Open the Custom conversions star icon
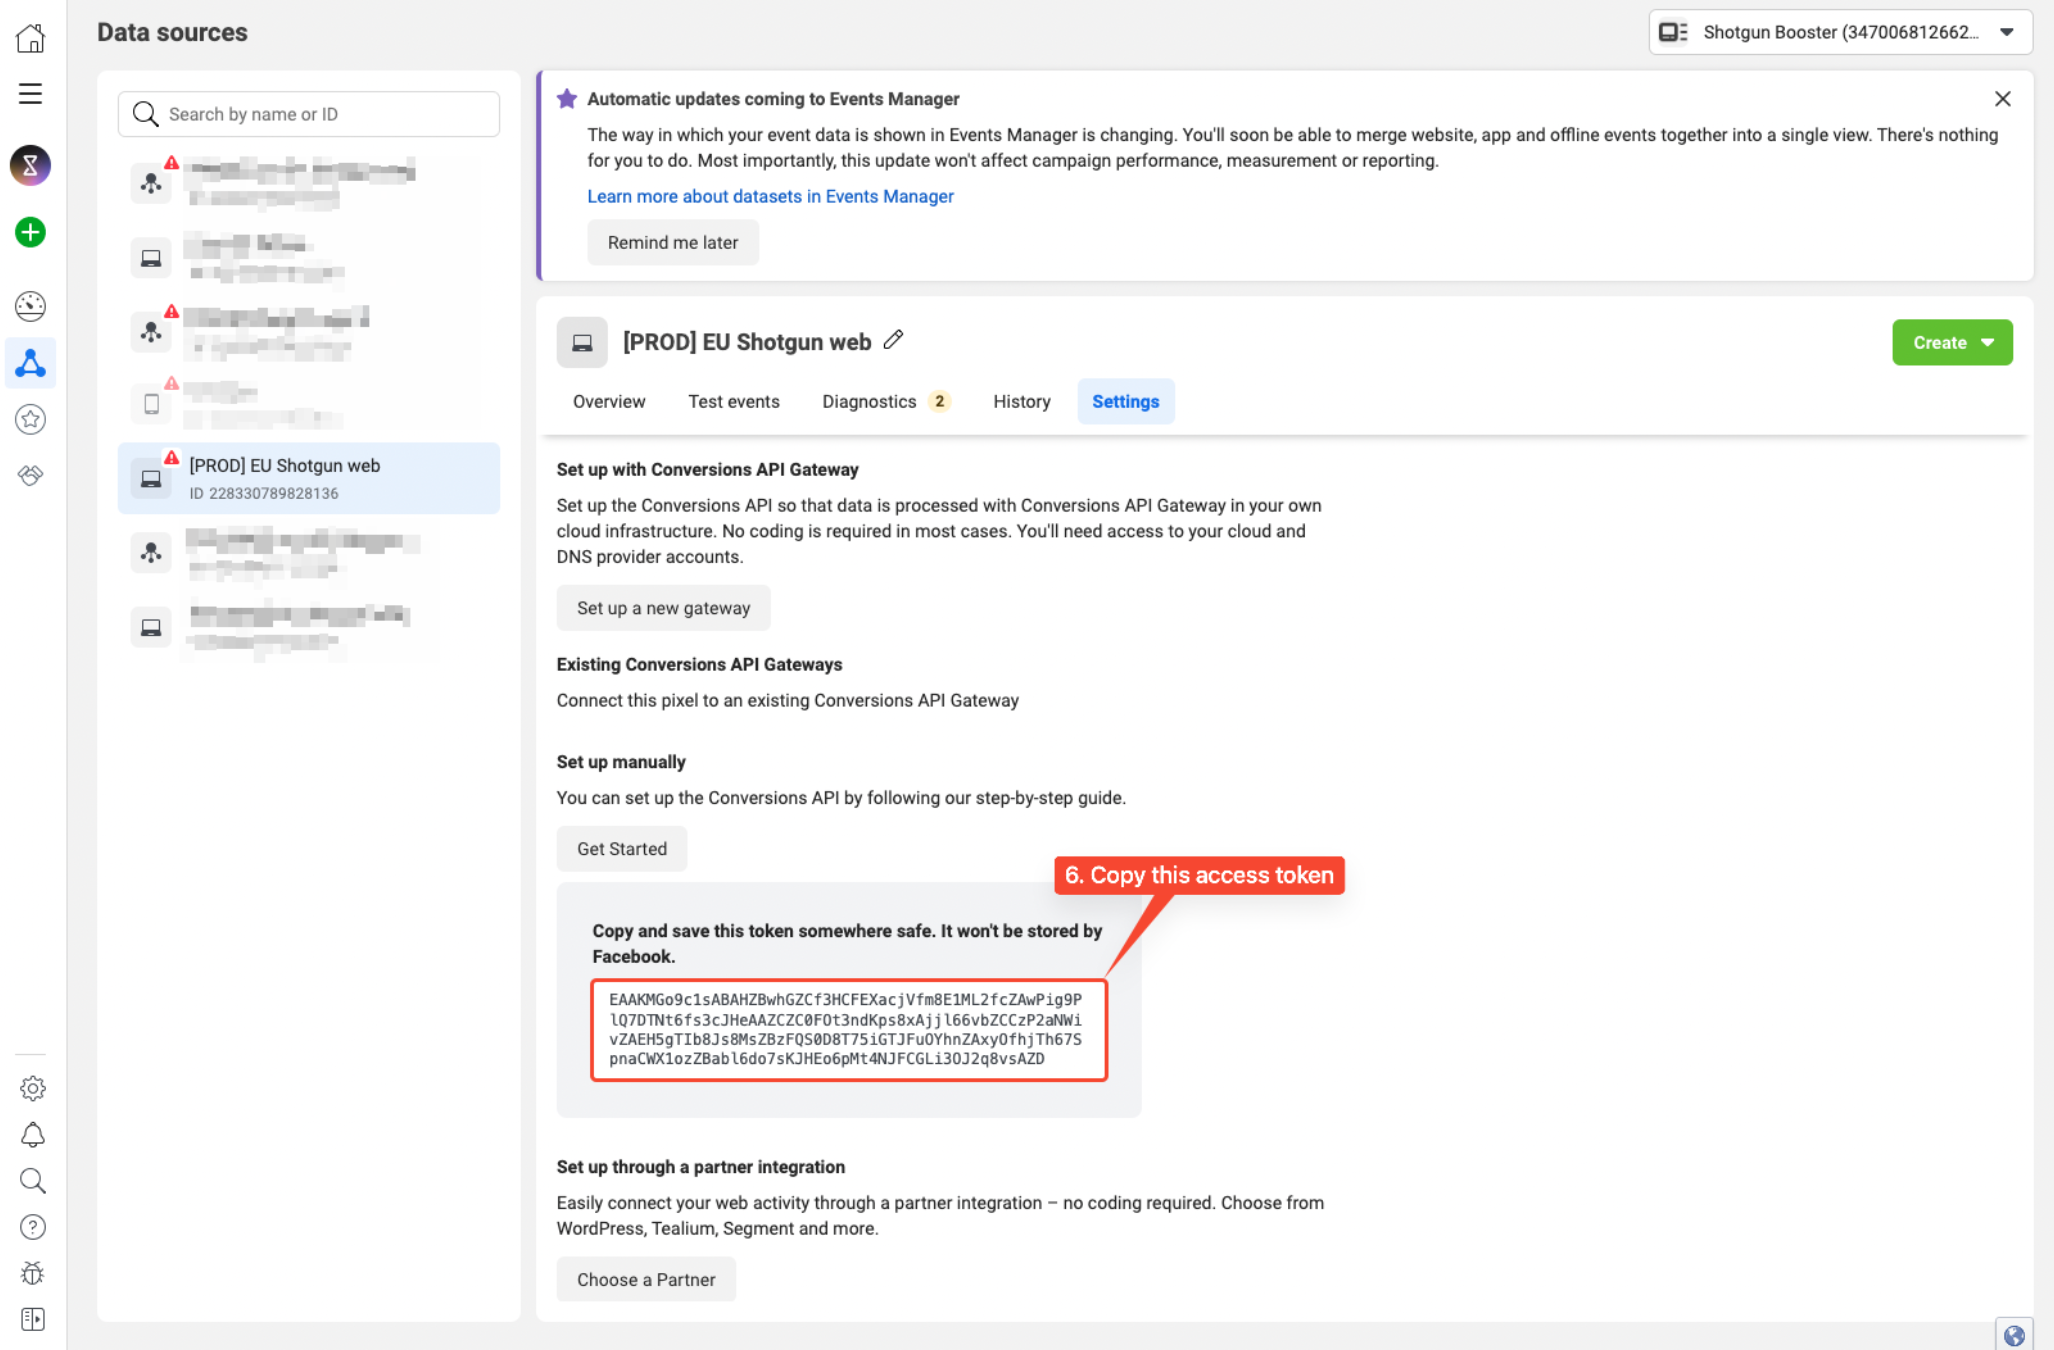 tap(31, 419)
